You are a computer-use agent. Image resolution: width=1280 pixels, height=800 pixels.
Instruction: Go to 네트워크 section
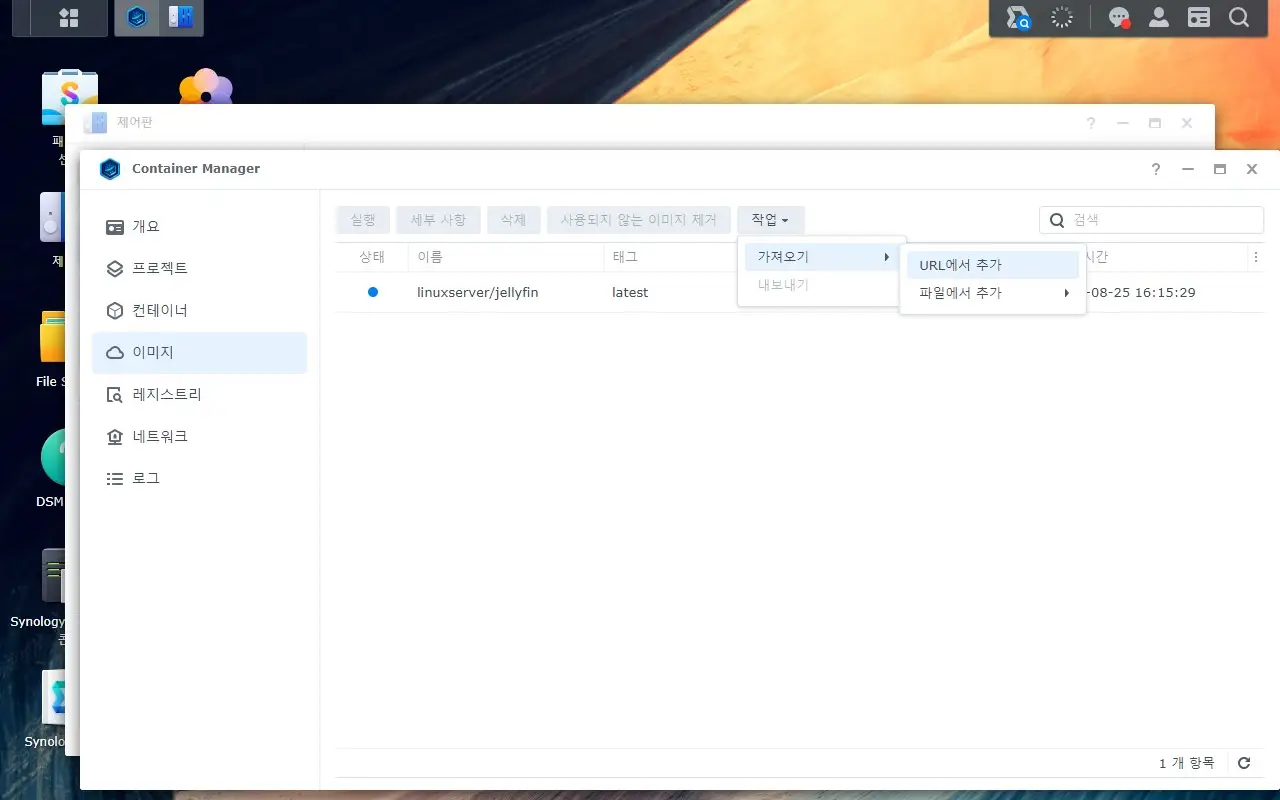(199, 437)
